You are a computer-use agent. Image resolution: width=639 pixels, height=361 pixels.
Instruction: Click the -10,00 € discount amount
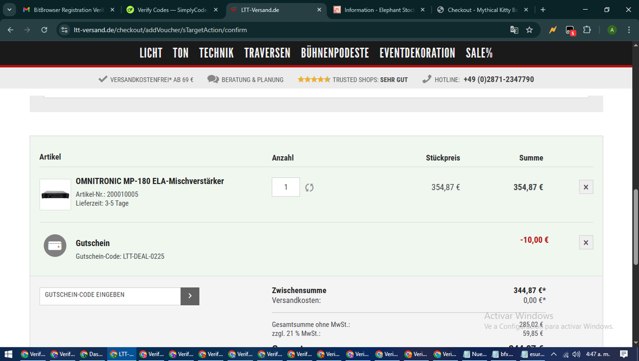[x=534, y=240]
